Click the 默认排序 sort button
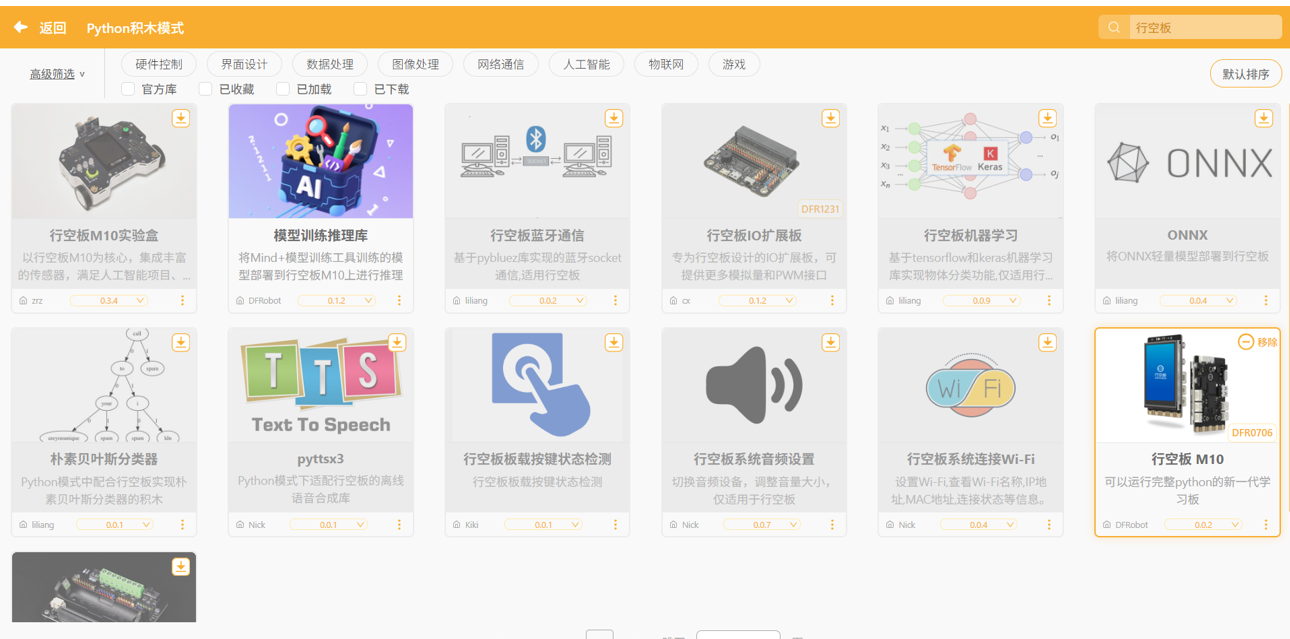The height and width of the screenshot is (639, 1290). (x=1245, y=74)
